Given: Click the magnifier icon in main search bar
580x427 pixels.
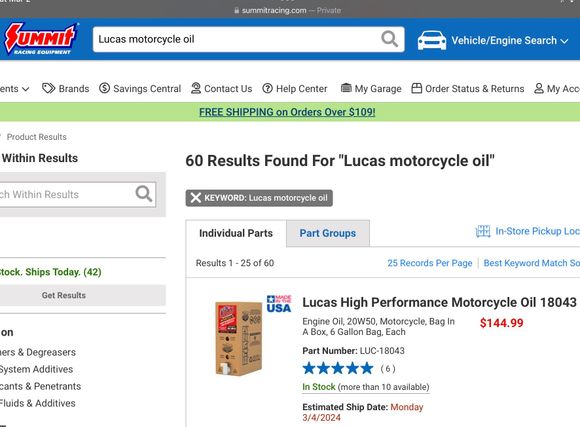Looking at the screenshot, I should 390,39.
